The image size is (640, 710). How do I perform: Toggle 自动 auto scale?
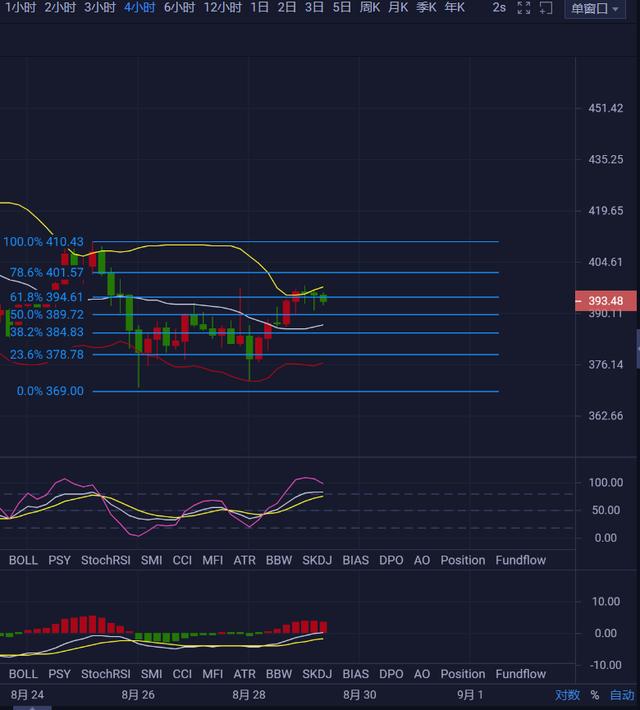(x=622, y=695)
